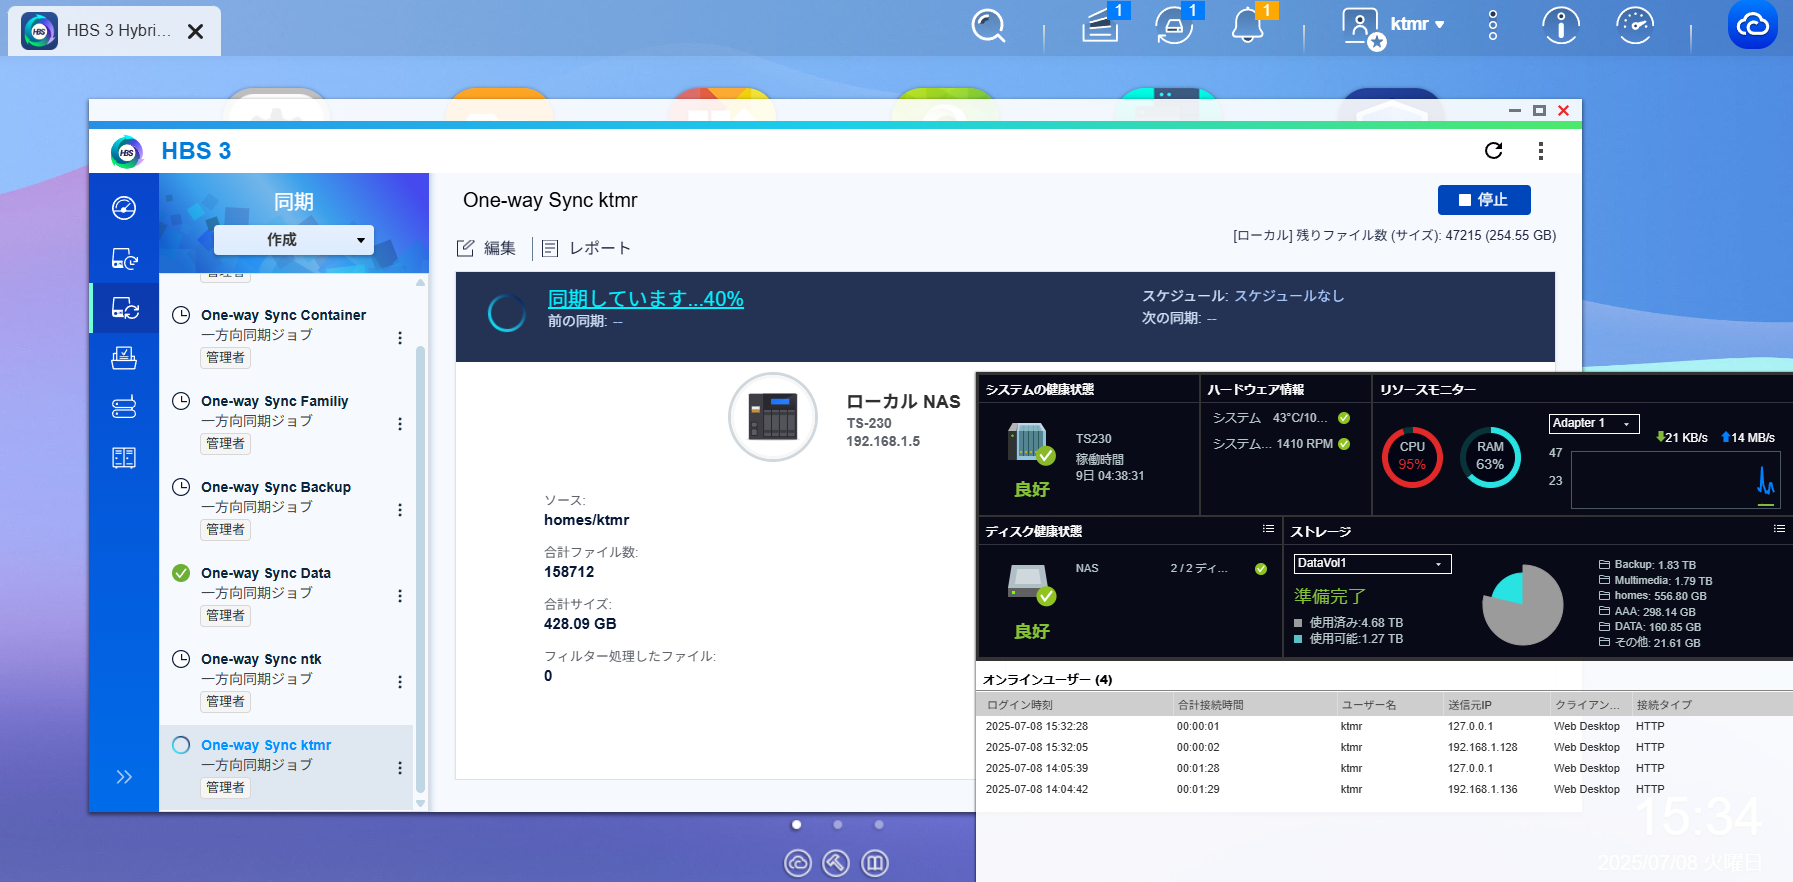Open options menu for One-way Sync ktmr
The height and width of the screenshot is (882, 1793).
pyautogui.click(x=400, y=768)
